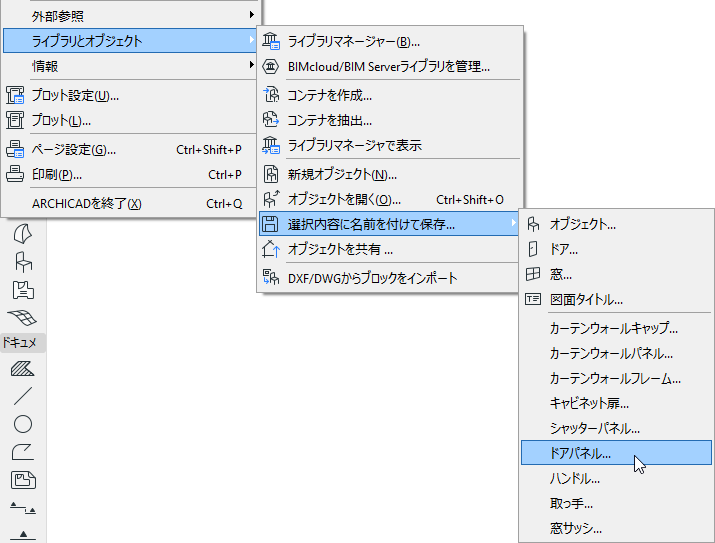Click ドアパネル... in the save submenu
This screenshot has height=543, width=715.
(581, 453)
